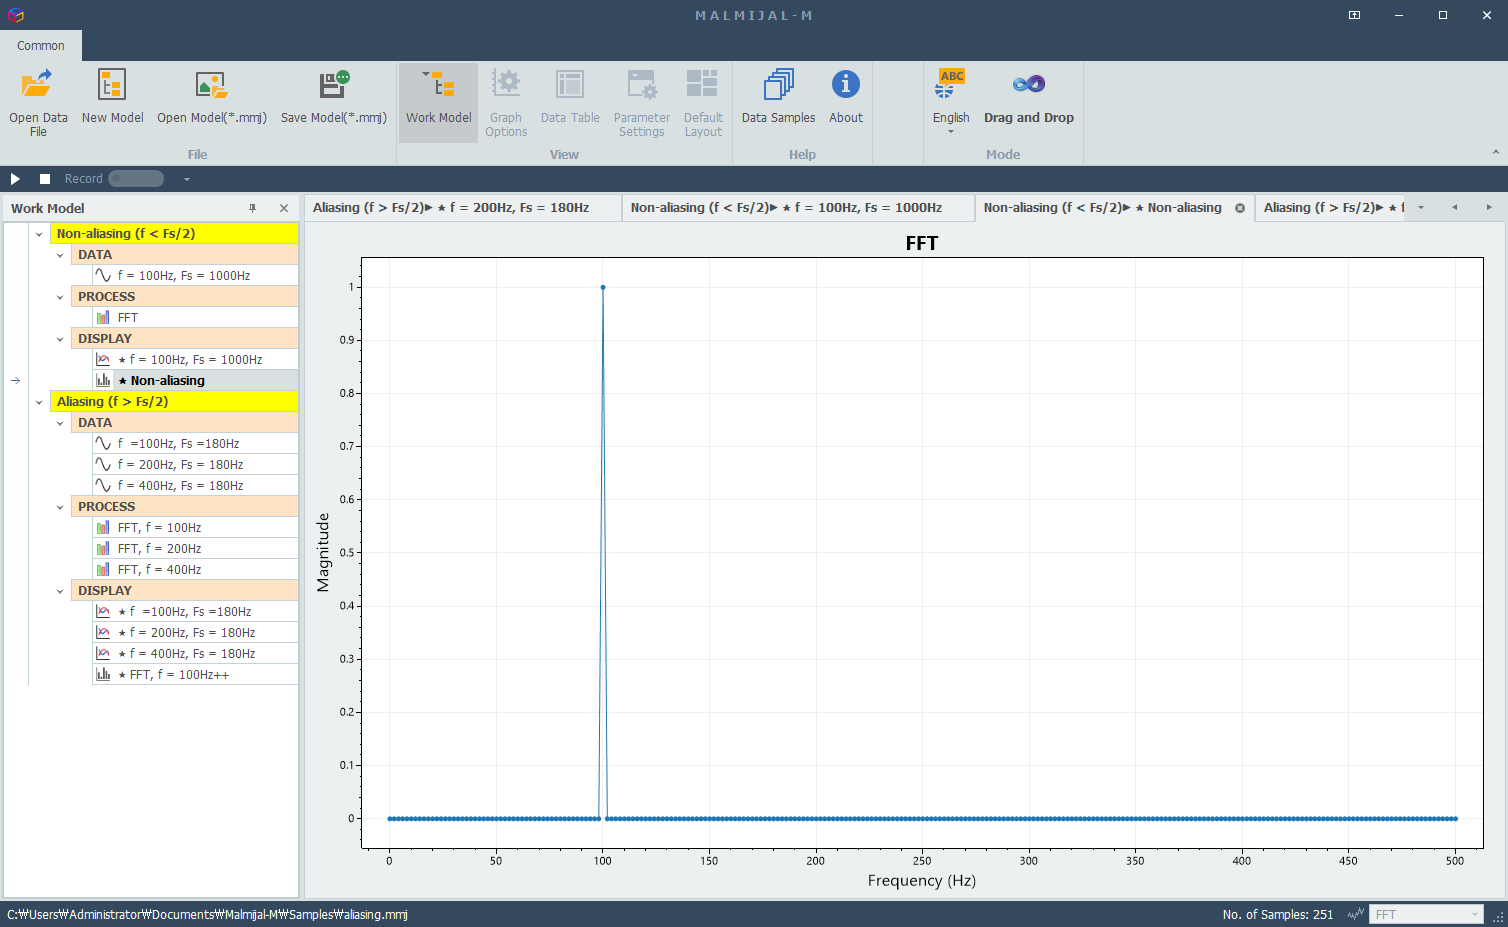Click the FFT chart title
This screenshot has height=927, width=1508.
[921, 243]
